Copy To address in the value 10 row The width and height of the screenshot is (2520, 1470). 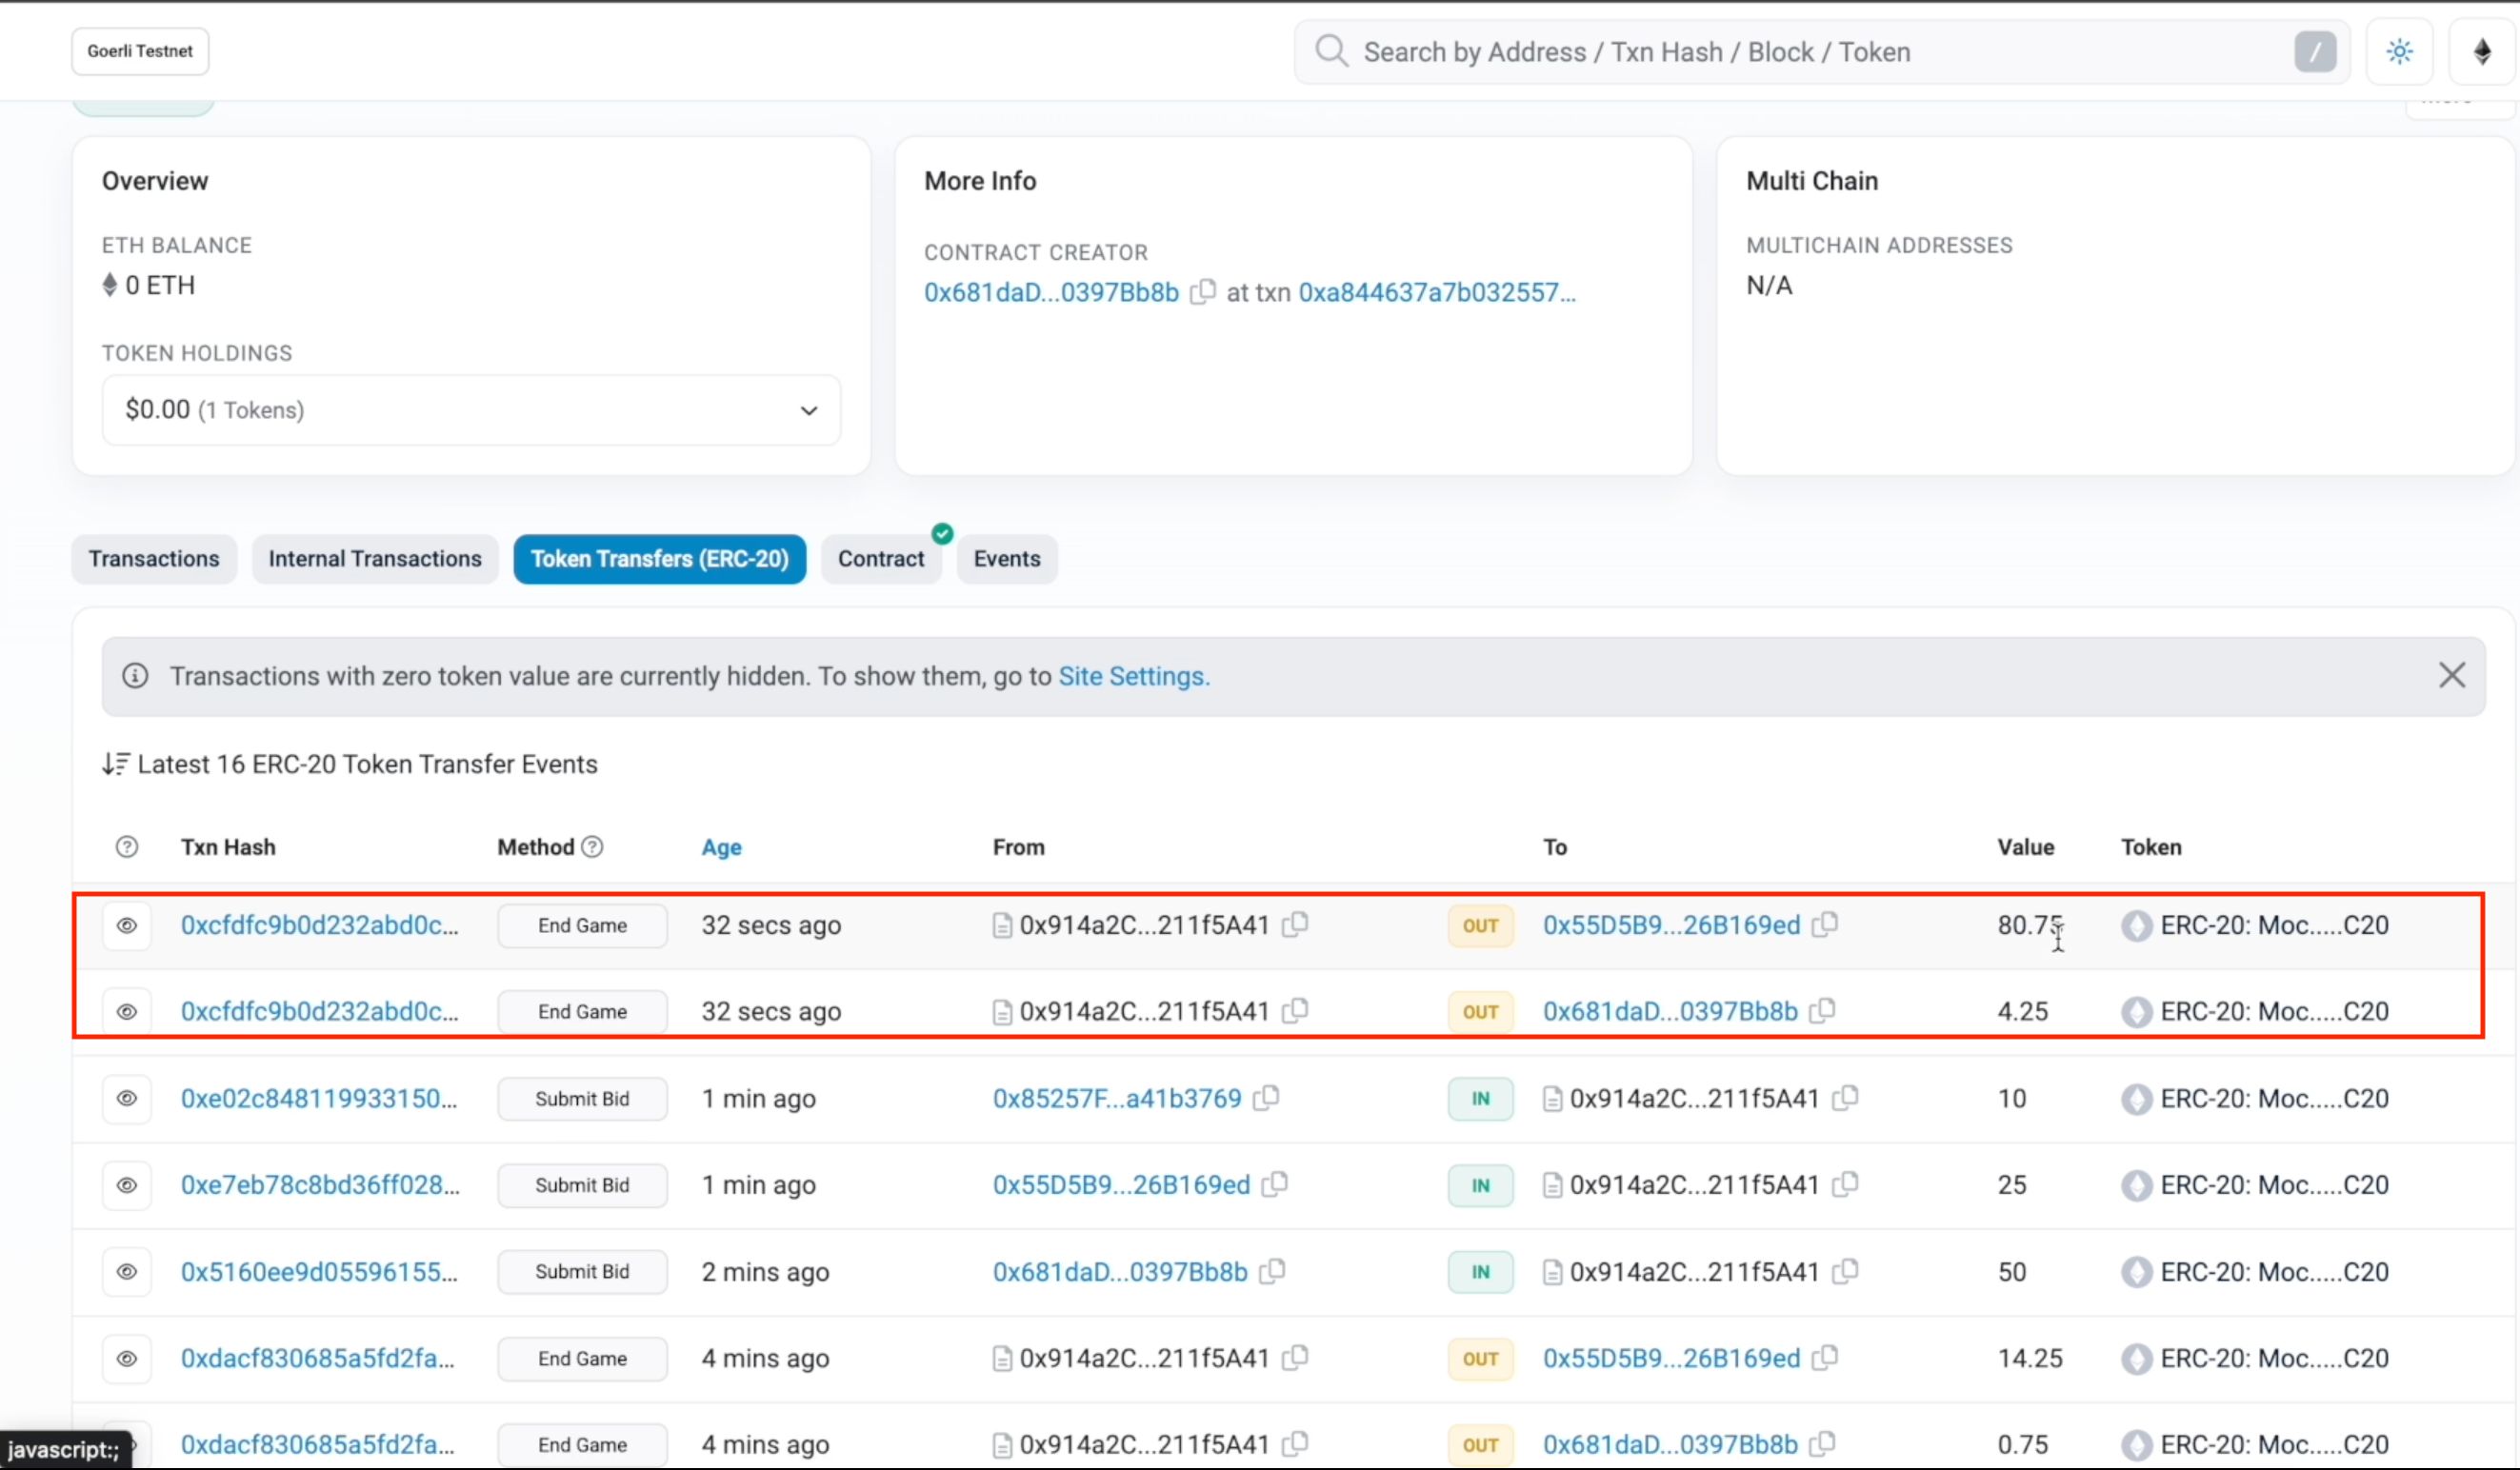click(x=1845, y=1097)
